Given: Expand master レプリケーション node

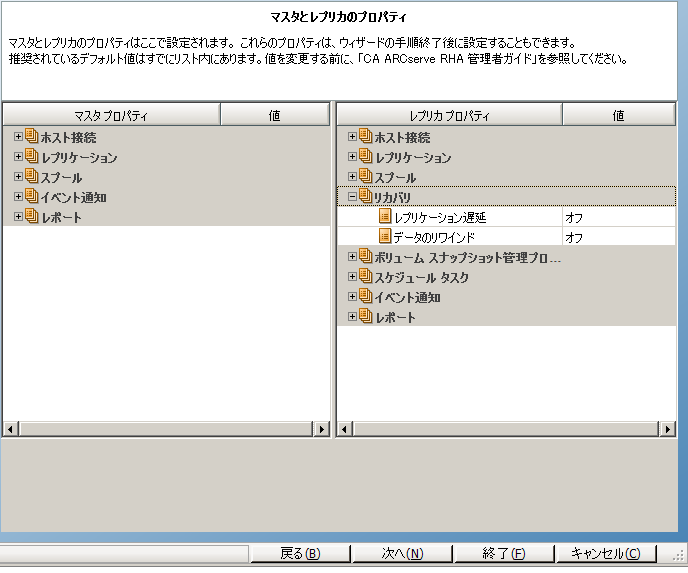Looking at the screenshot, I should click(18, 157).
